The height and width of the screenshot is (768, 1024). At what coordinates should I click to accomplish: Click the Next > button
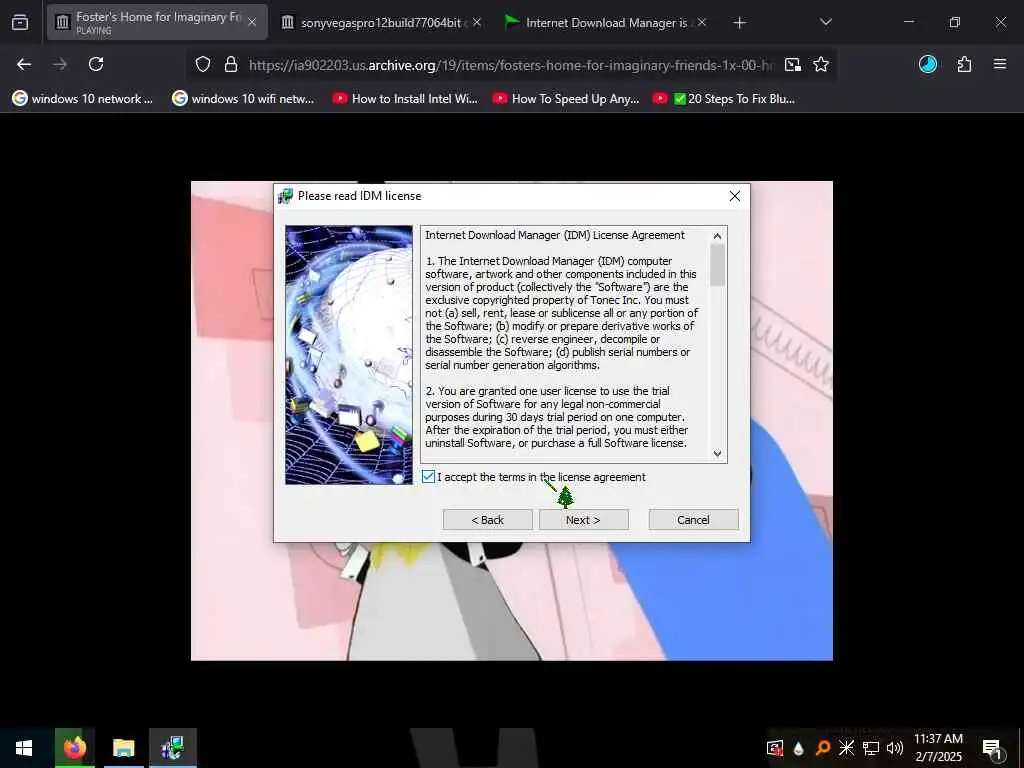(583, 520)
